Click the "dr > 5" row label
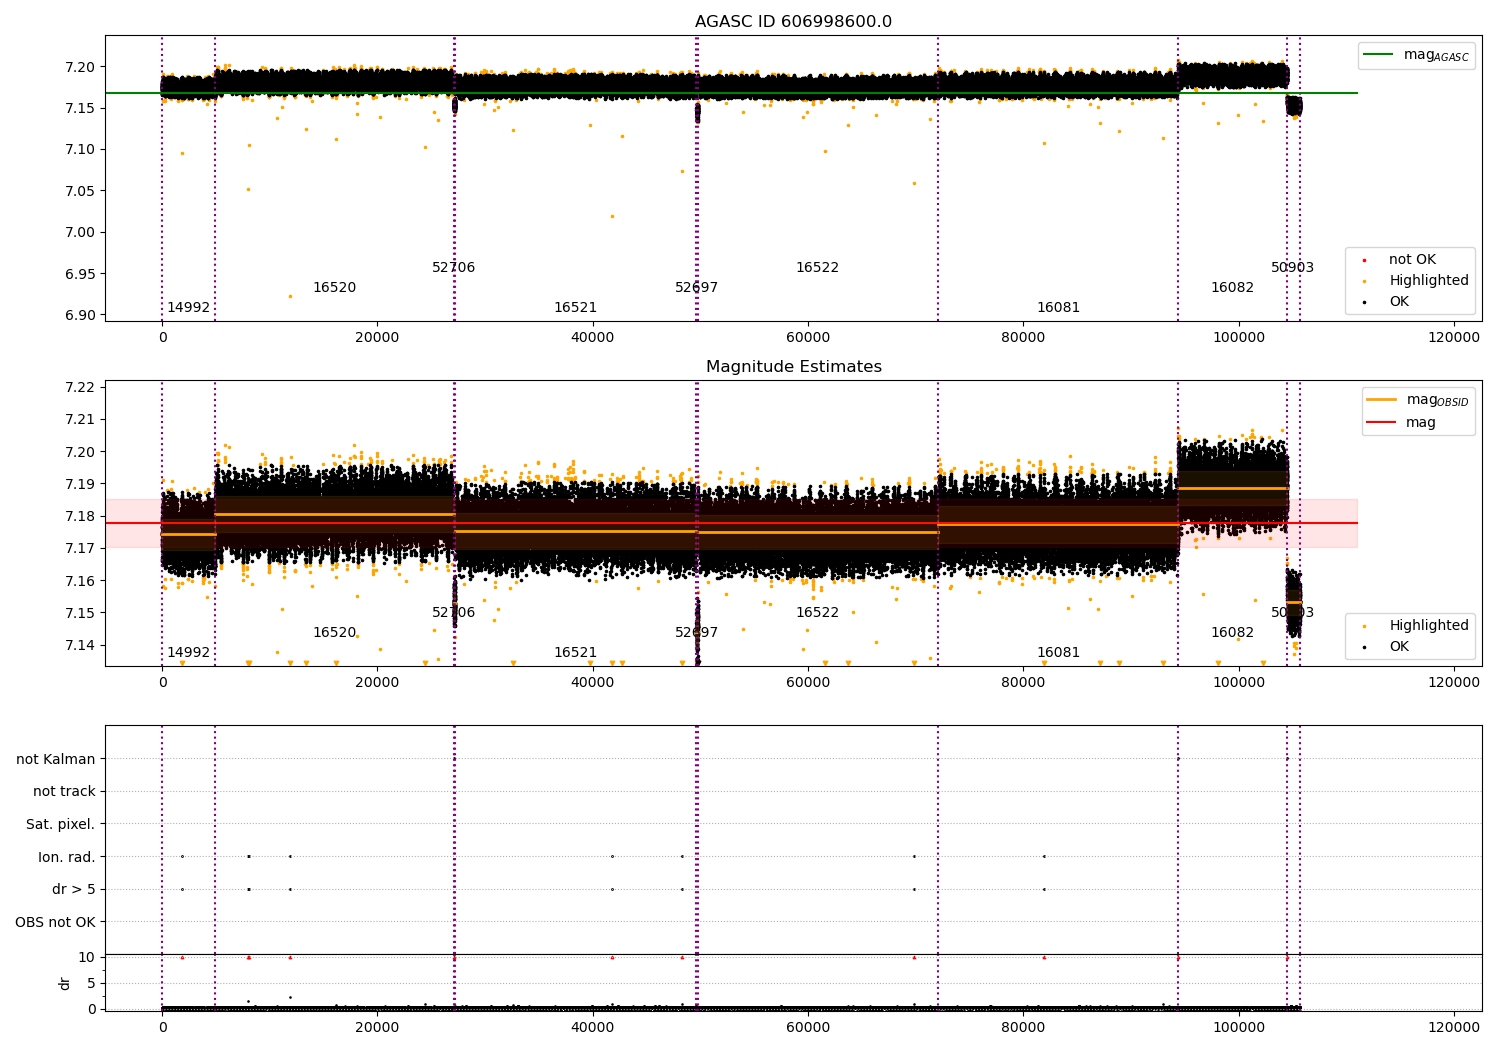1500x1050 pixels. (74, 890)
